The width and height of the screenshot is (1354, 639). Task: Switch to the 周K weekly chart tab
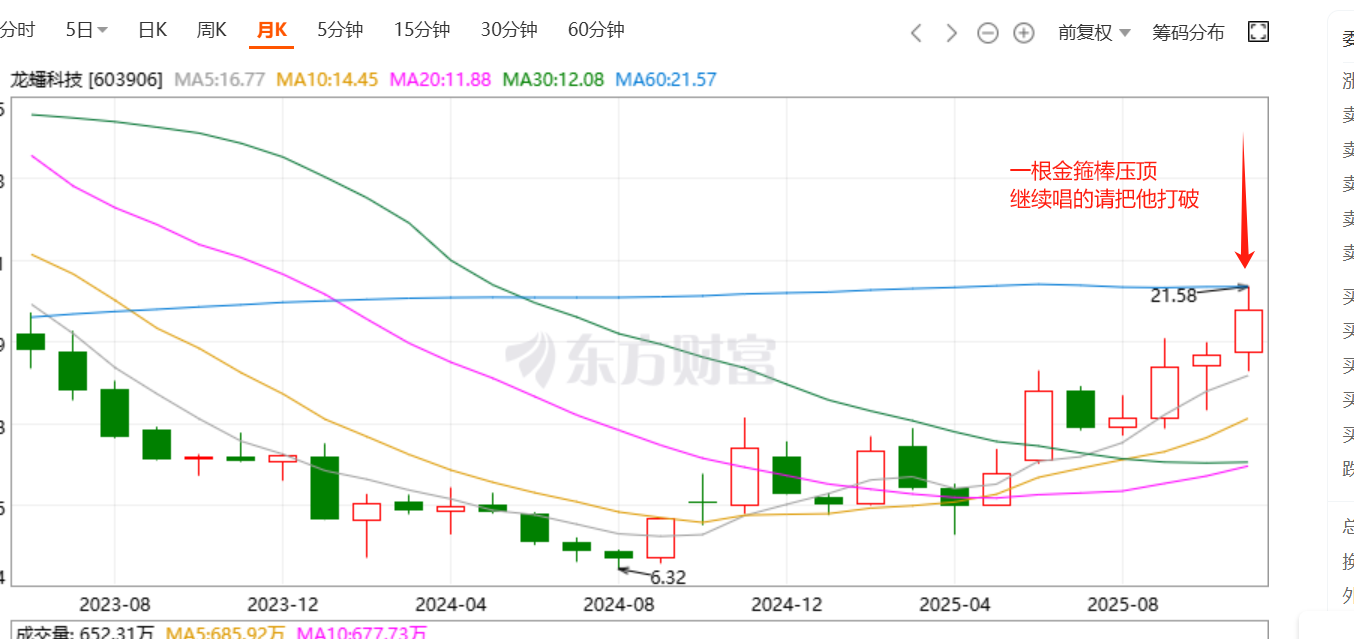tap(211, 30)
